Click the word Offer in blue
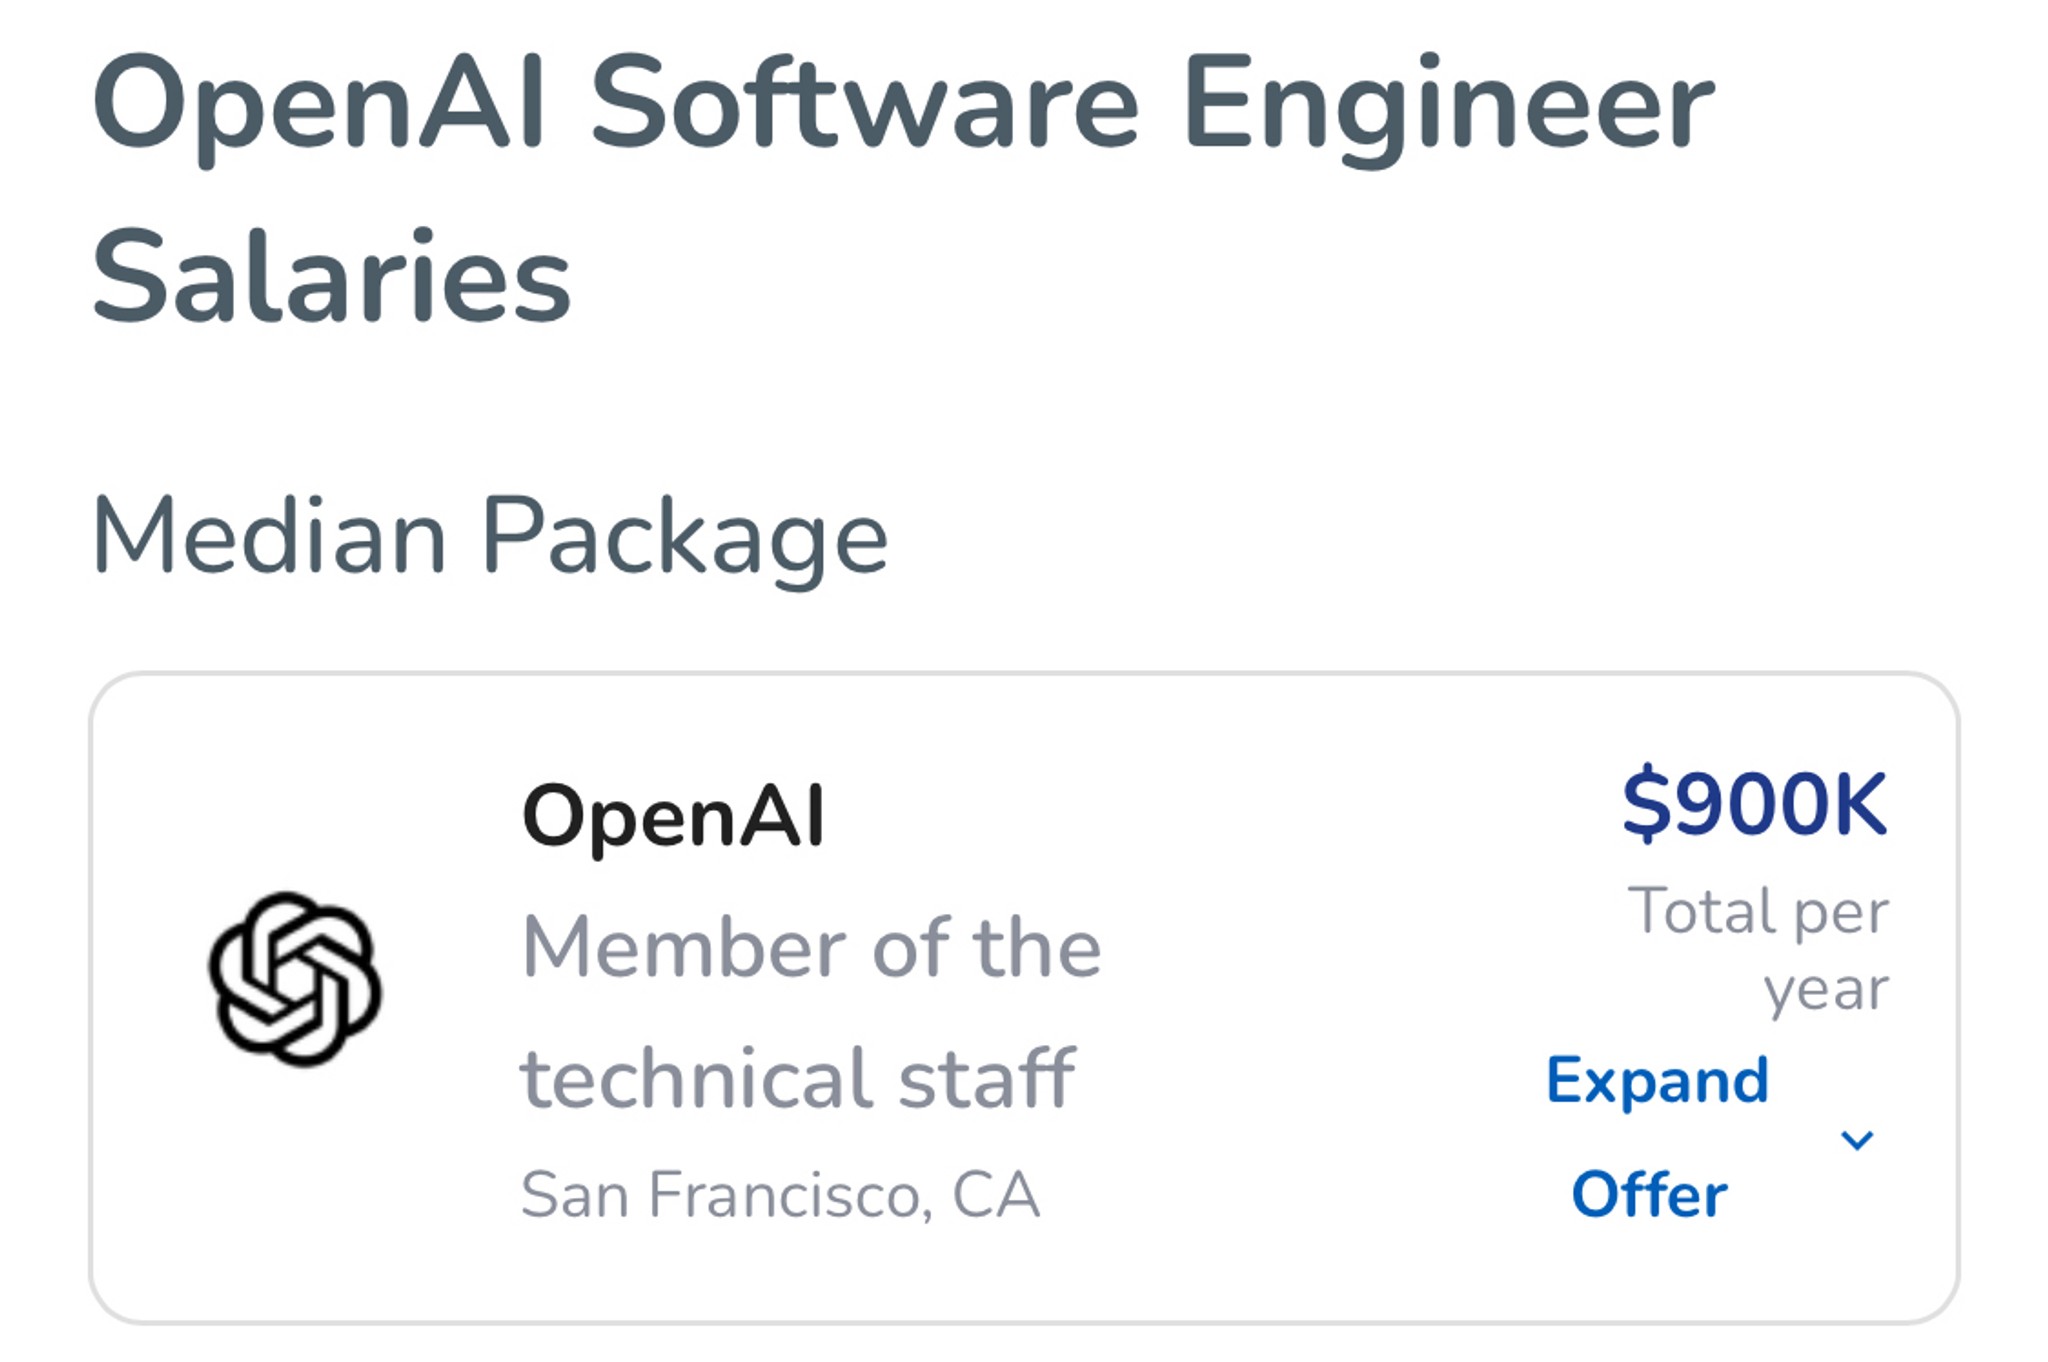 (x=1649, y=1195)
